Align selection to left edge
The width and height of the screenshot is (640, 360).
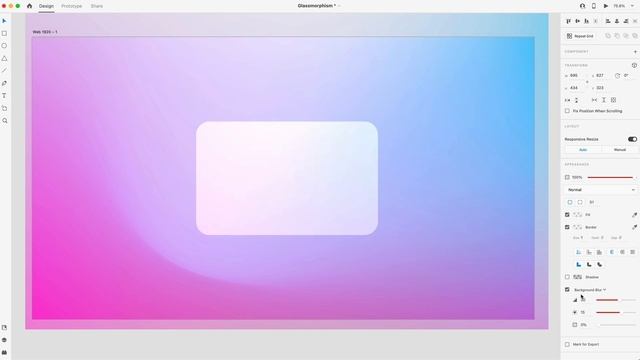click(x=608, y=21)
